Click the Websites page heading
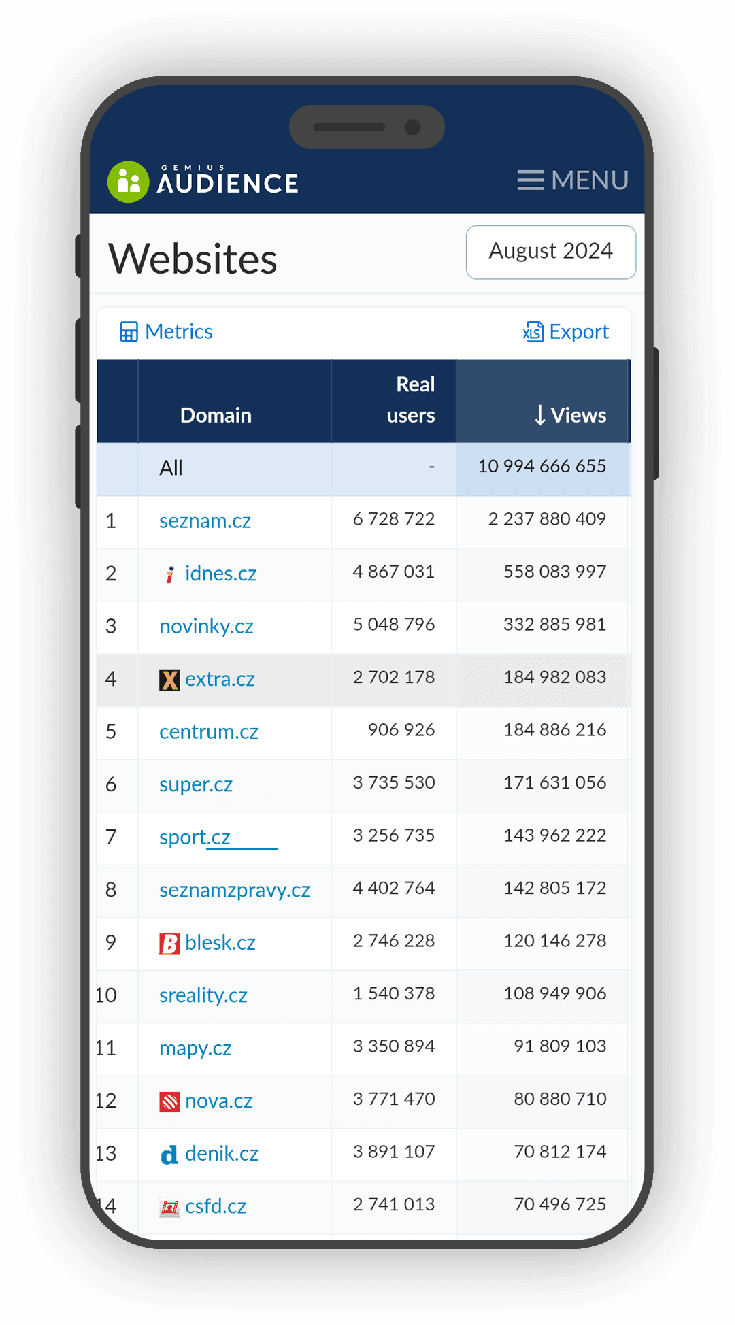 [193, 259]
